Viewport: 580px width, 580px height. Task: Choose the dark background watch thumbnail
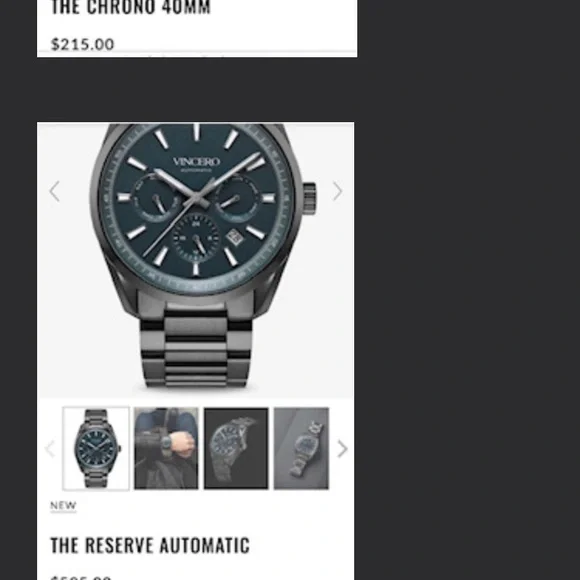click(236, 448)
